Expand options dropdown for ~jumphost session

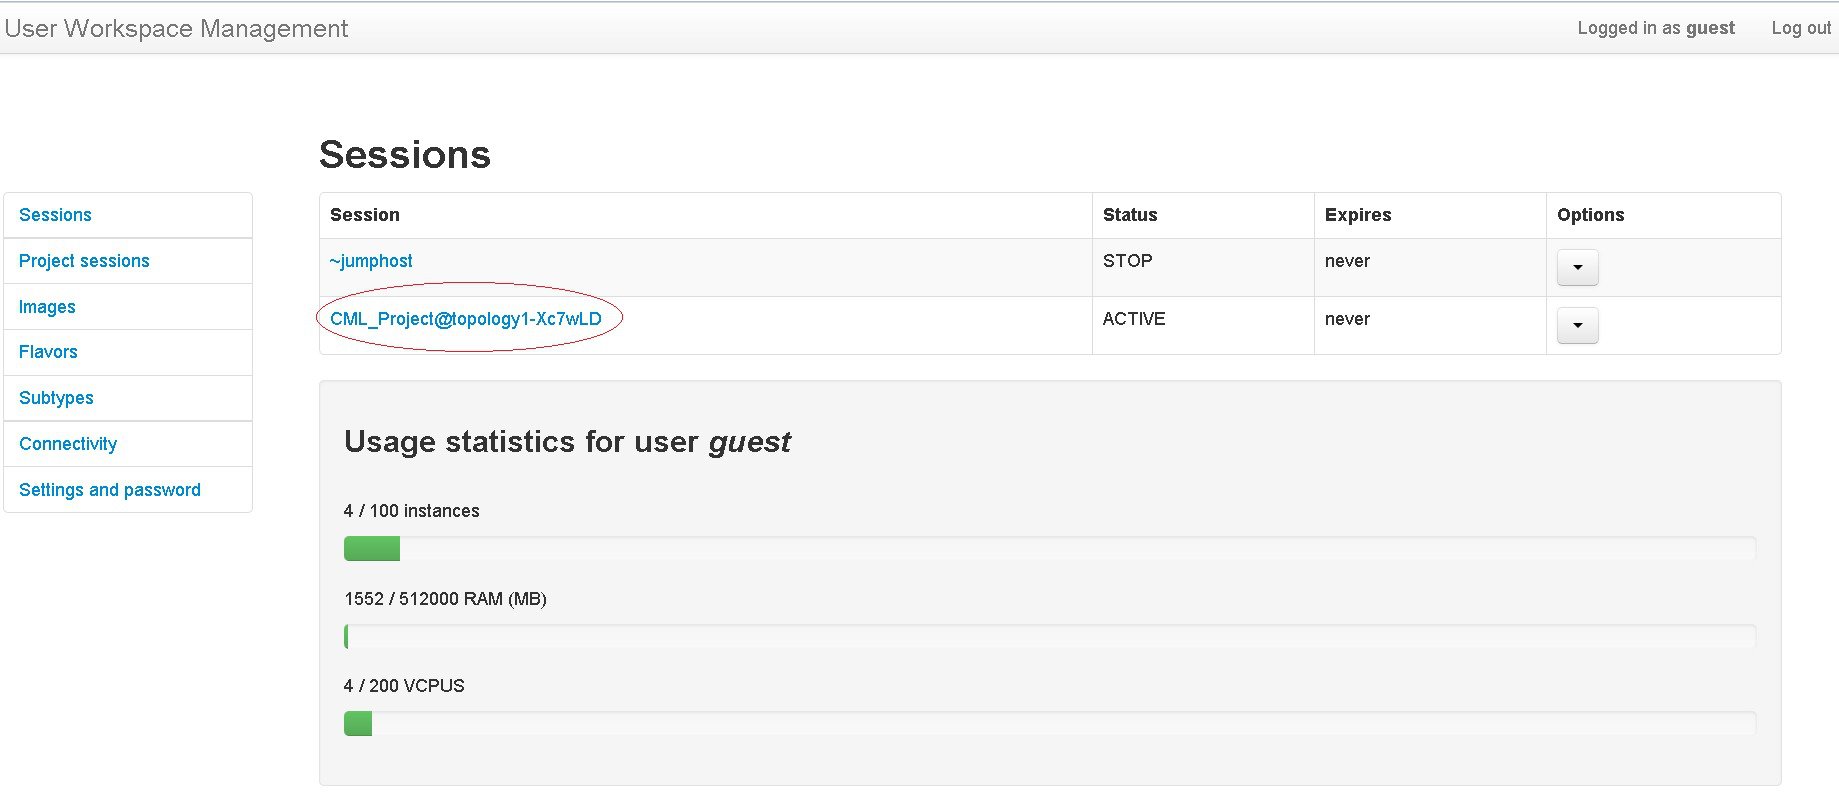click(1577, 268)
